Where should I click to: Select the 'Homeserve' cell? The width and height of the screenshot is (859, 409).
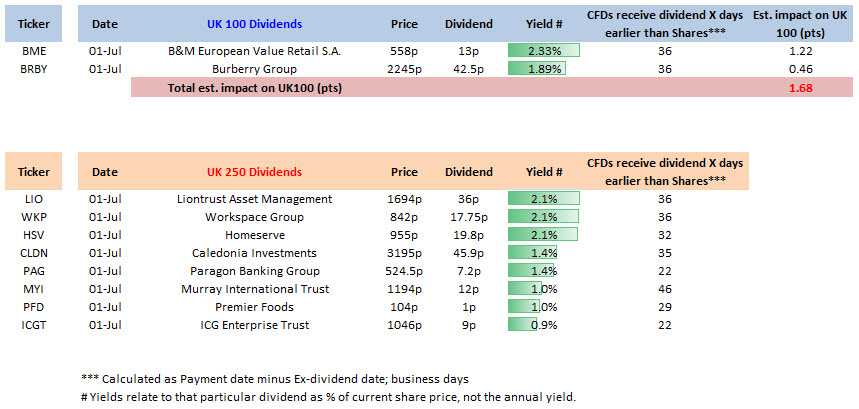coord(254,235)
